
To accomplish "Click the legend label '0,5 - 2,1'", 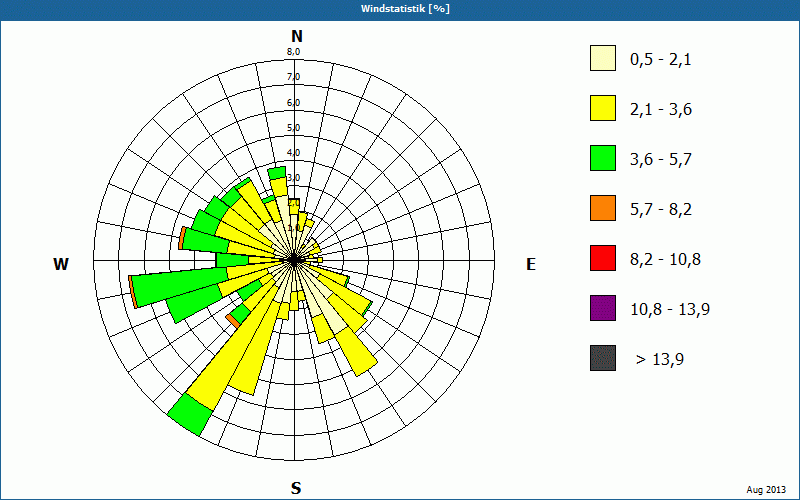I will coord(661,60).
